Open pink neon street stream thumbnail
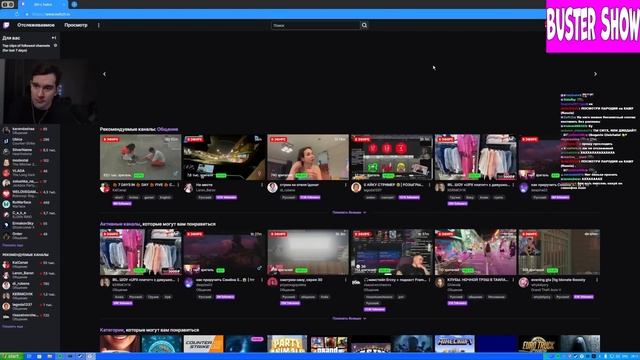 (x=476, y=252)
